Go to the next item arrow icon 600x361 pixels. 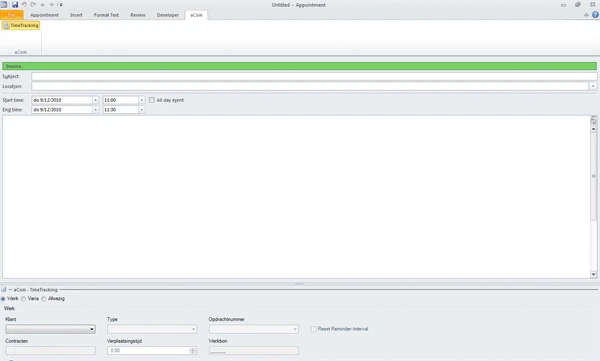[51, 5]
